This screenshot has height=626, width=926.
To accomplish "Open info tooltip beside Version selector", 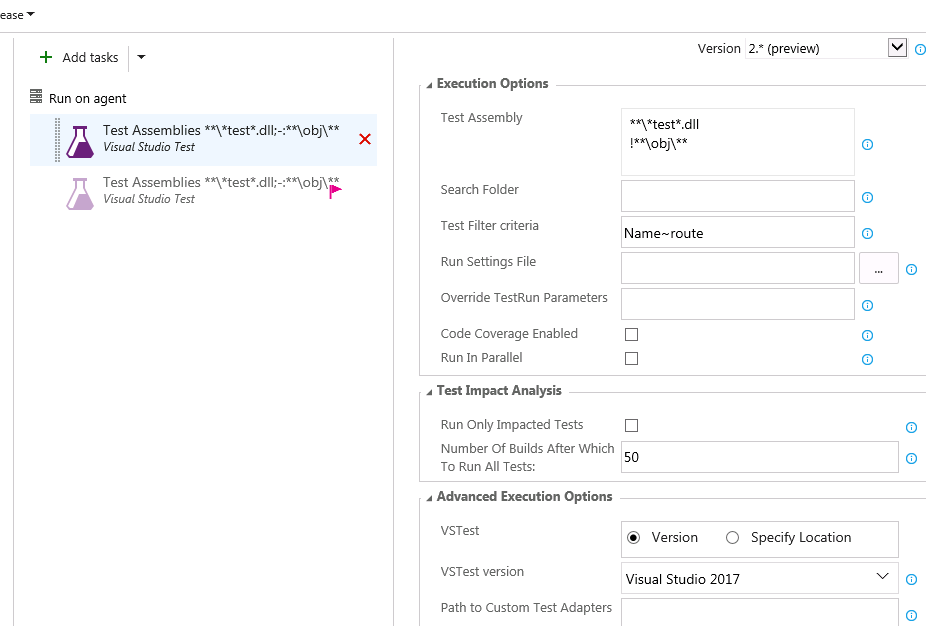I will [x=919, y=48].
